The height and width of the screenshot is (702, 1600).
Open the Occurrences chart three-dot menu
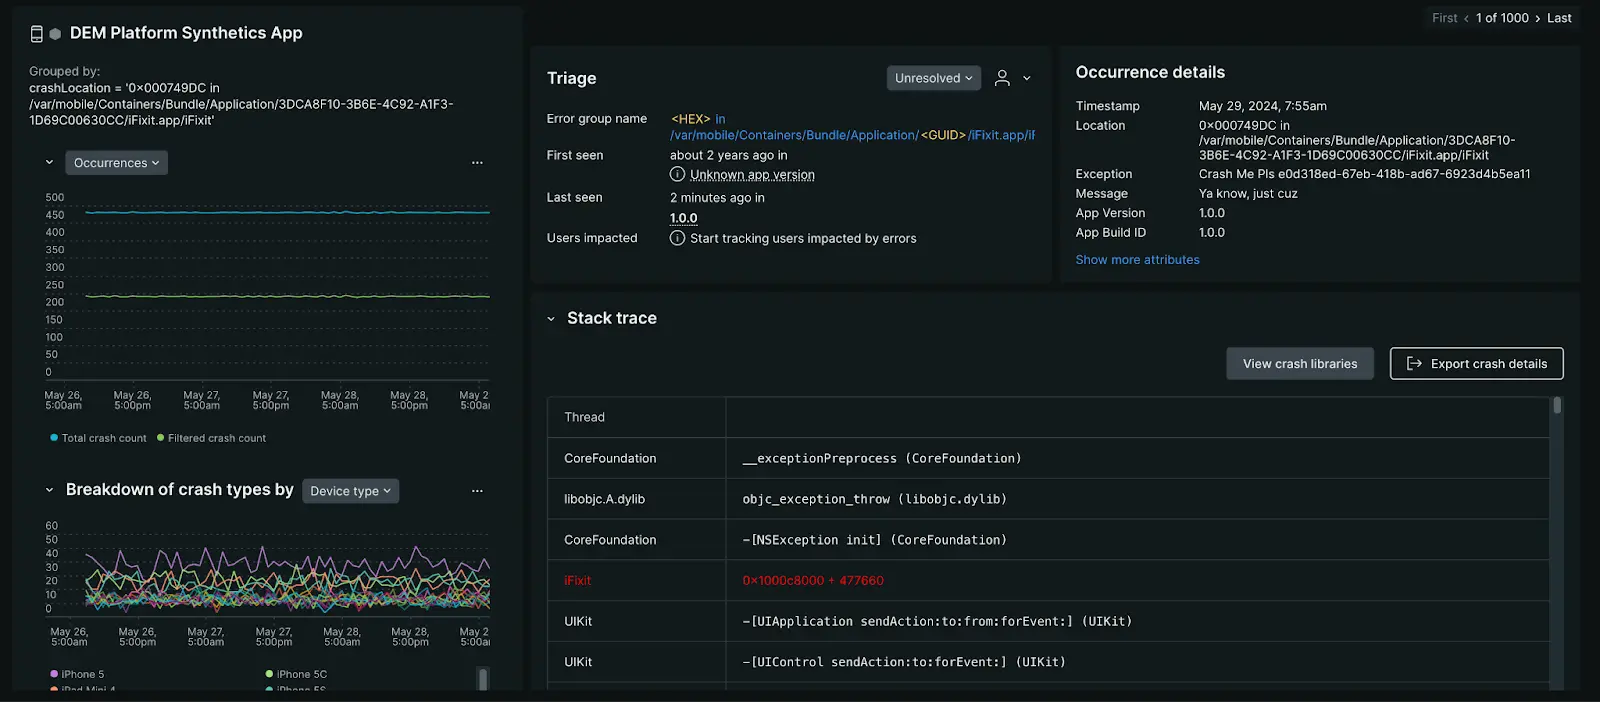tap(477, 163)
